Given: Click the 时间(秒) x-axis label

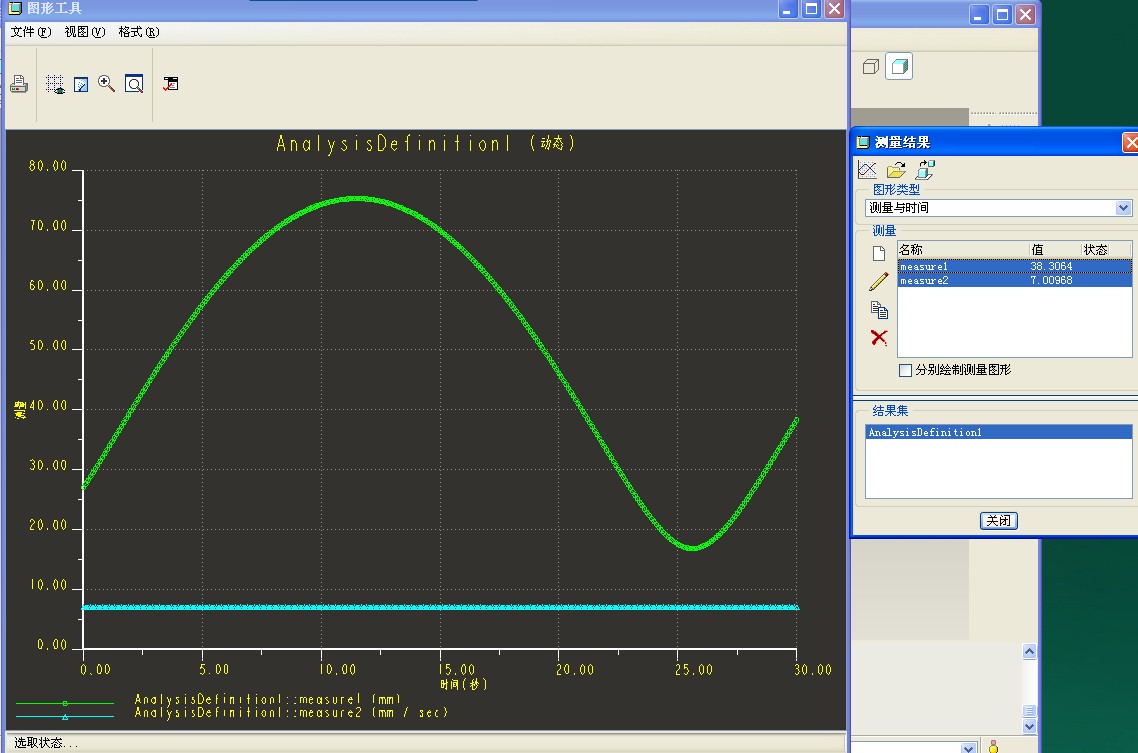Looking at the screenshot, I should tap(463, 684).
